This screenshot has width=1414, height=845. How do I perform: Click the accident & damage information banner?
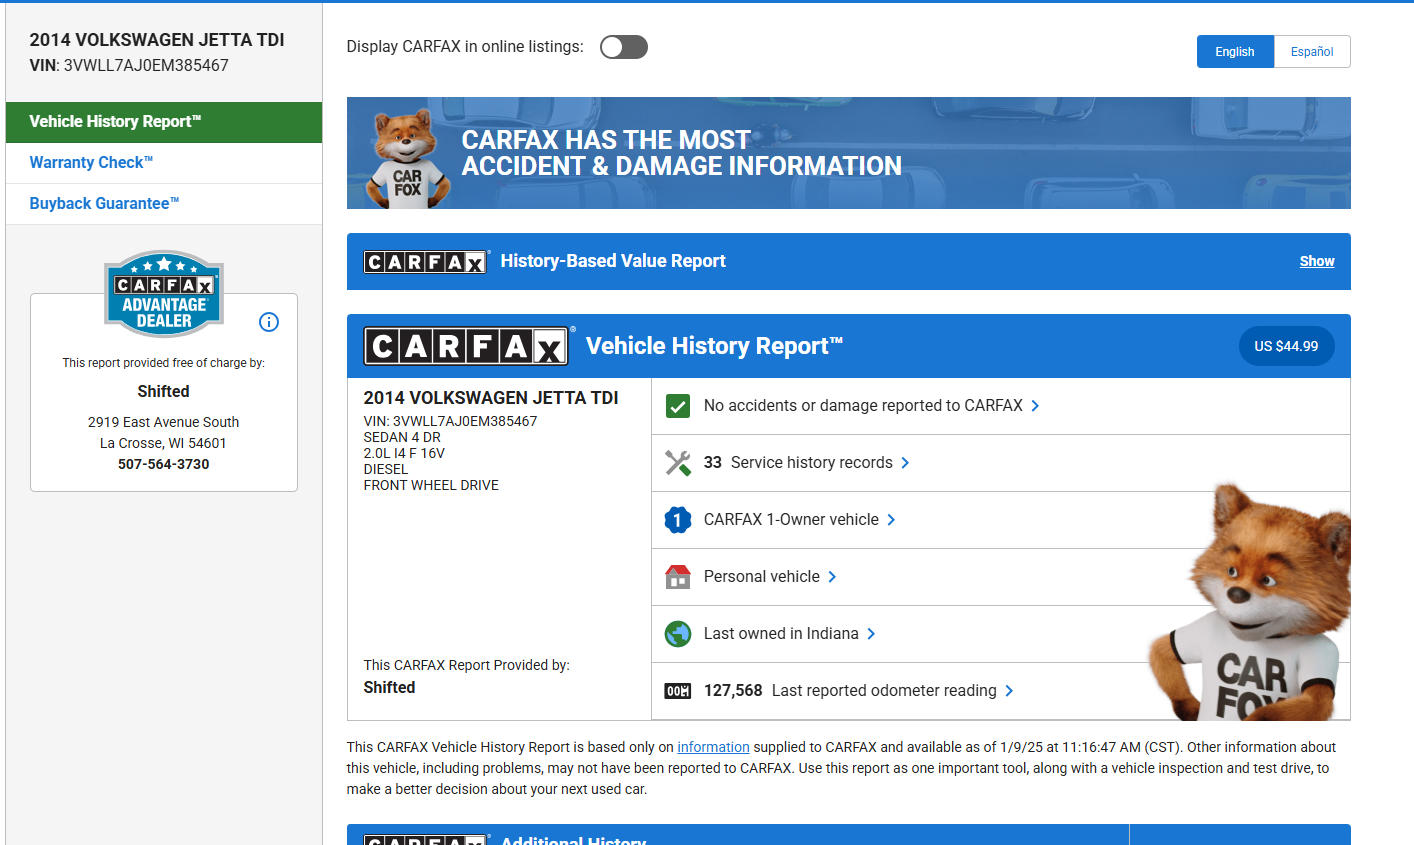(849, 153)
